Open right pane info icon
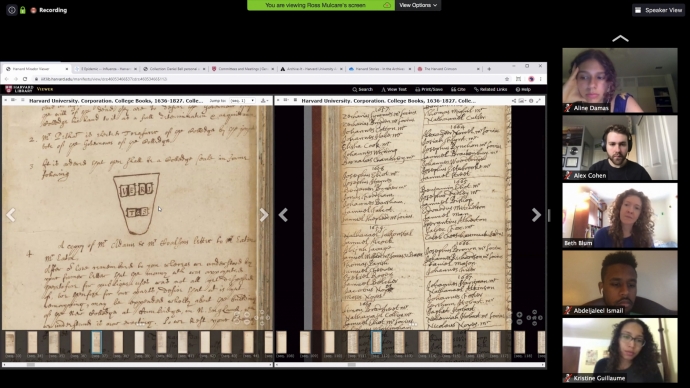Viewport: 690px width, 388px height. click(x=531, y=101)
